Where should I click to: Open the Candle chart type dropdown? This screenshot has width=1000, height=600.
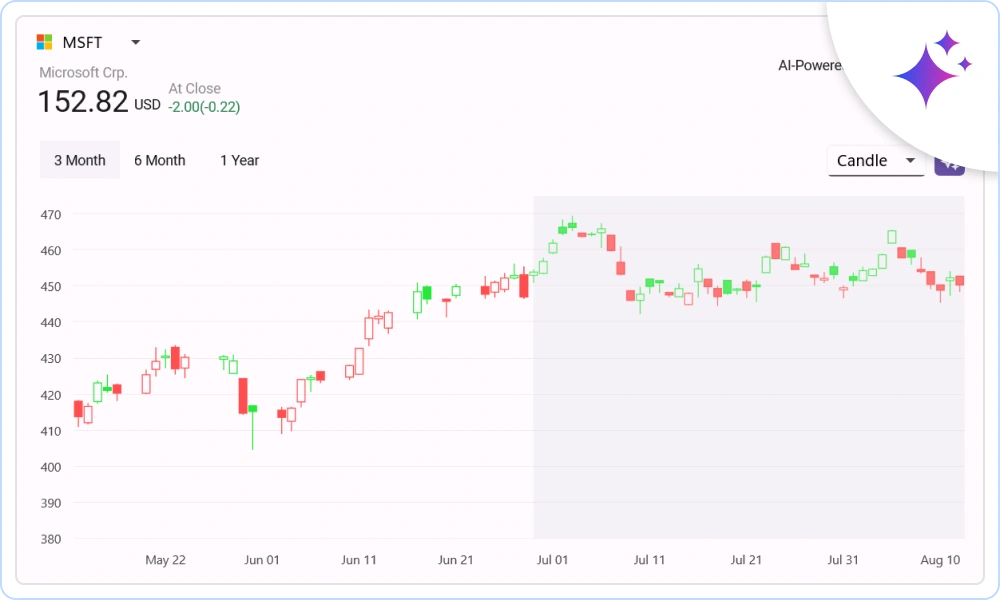876,161
